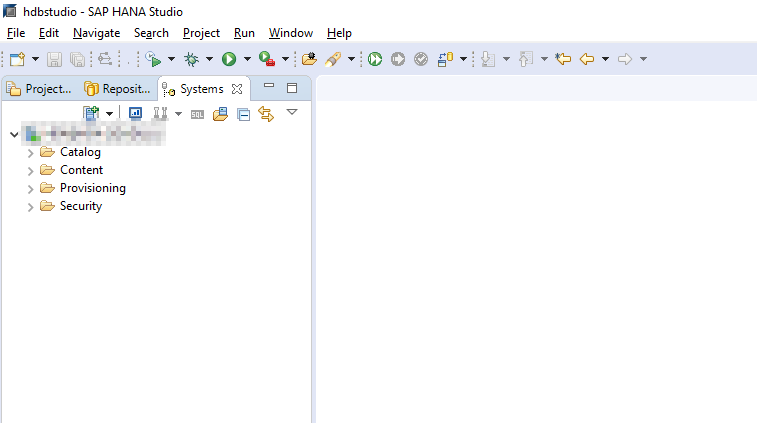This screenshot has height=423, width=757.
Task: Click the Save All icon
Action: (77, 59)
